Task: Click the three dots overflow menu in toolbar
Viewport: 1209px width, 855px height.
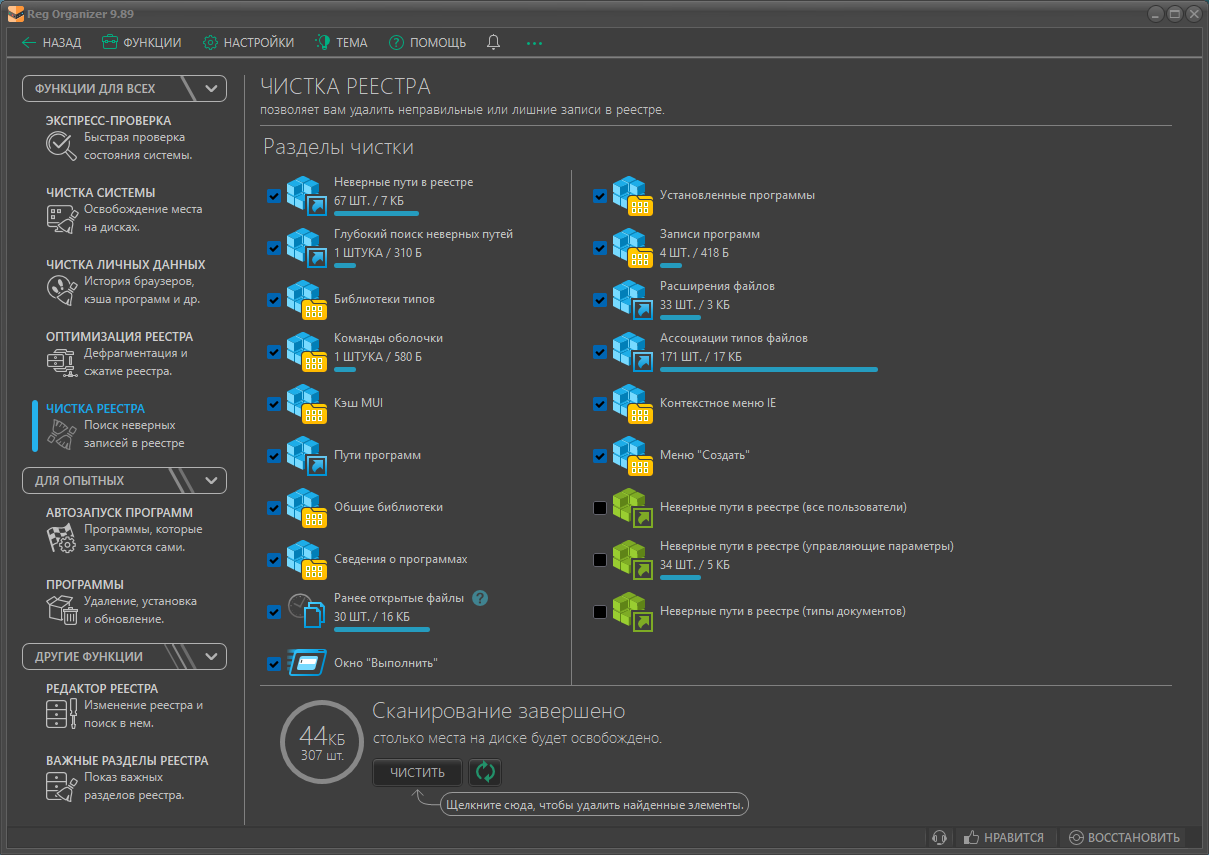Action: click(534, 43)
